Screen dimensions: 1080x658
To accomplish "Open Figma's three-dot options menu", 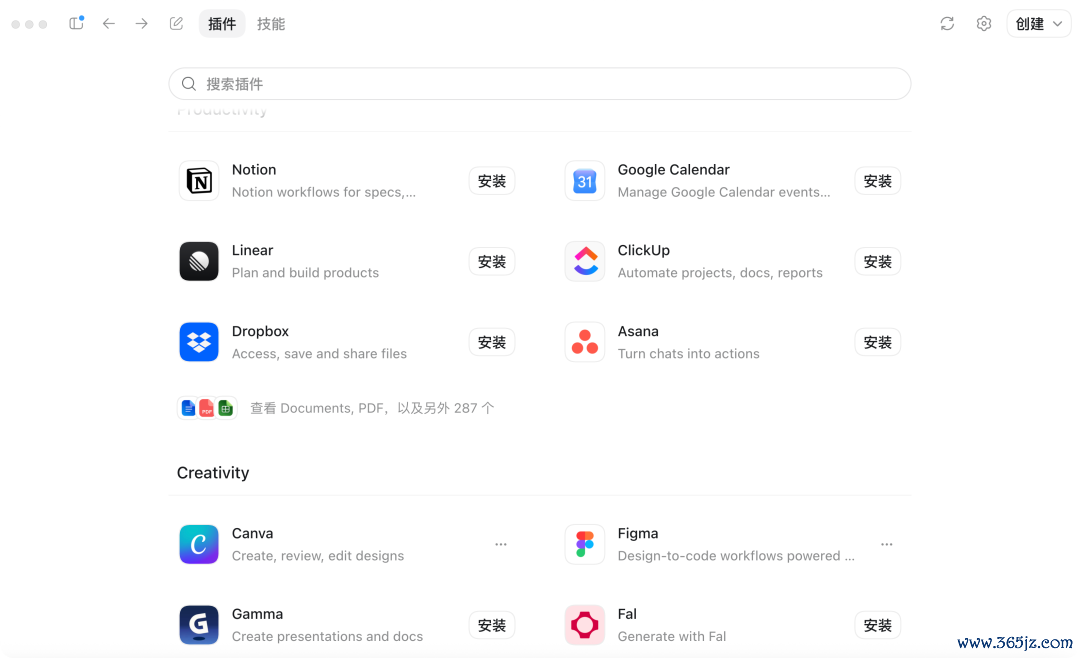I will click(886, 544).
